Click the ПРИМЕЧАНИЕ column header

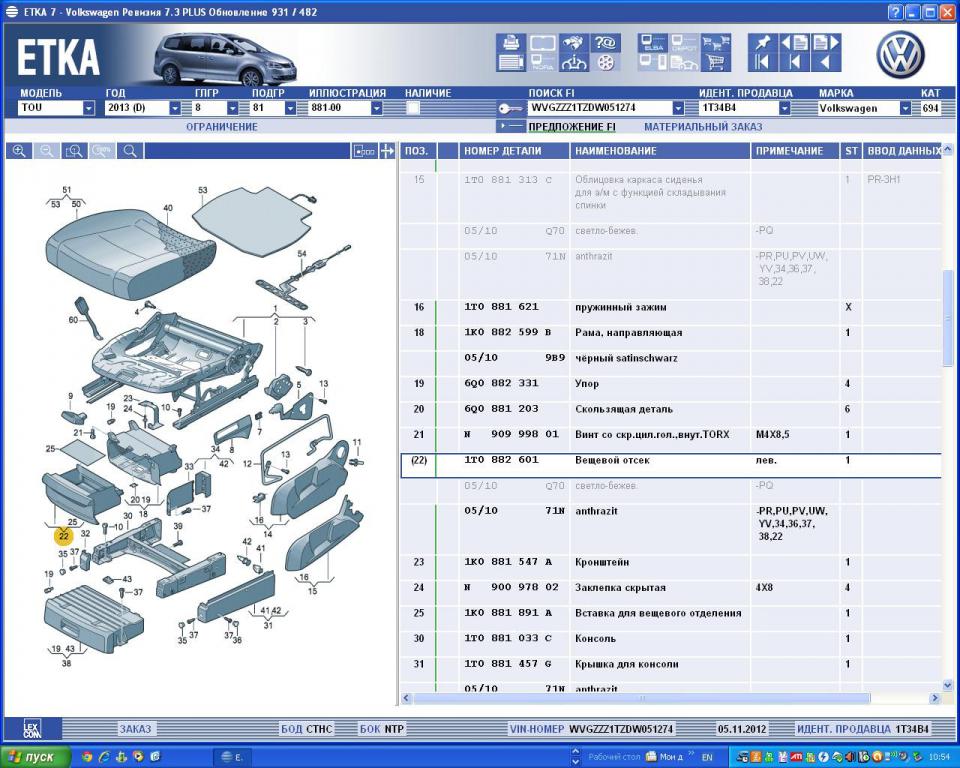(x=795, y=151)
